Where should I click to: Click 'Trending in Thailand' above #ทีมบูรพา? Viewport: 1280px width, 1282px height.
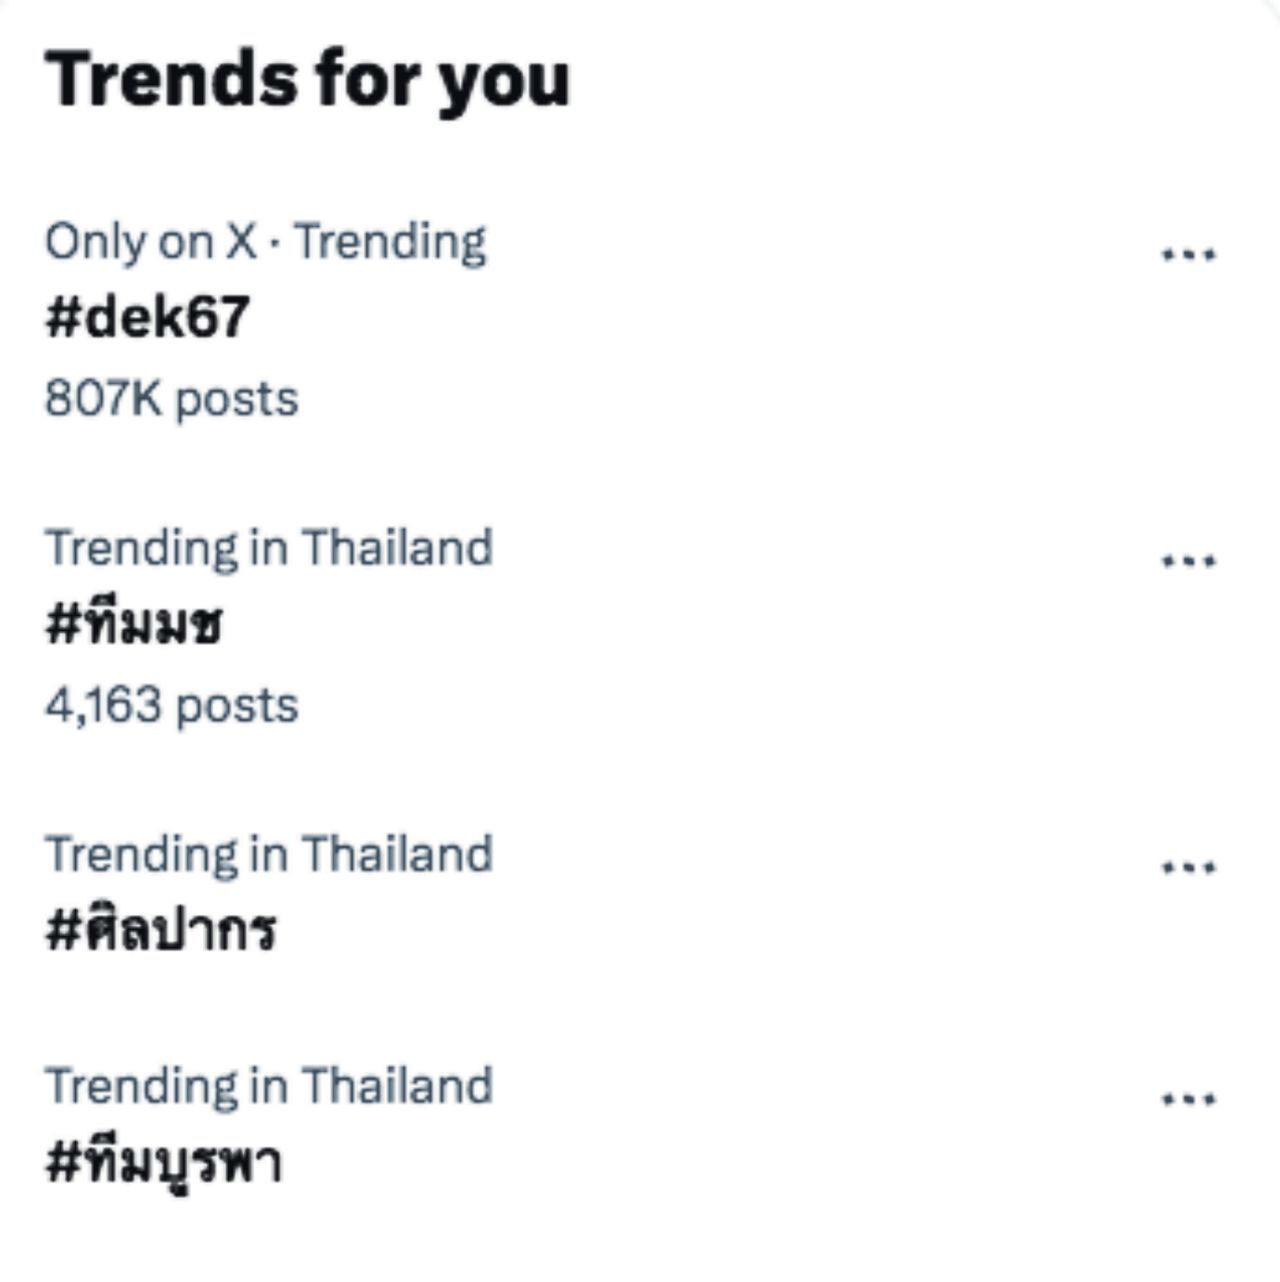click(x=269, y=1086)
